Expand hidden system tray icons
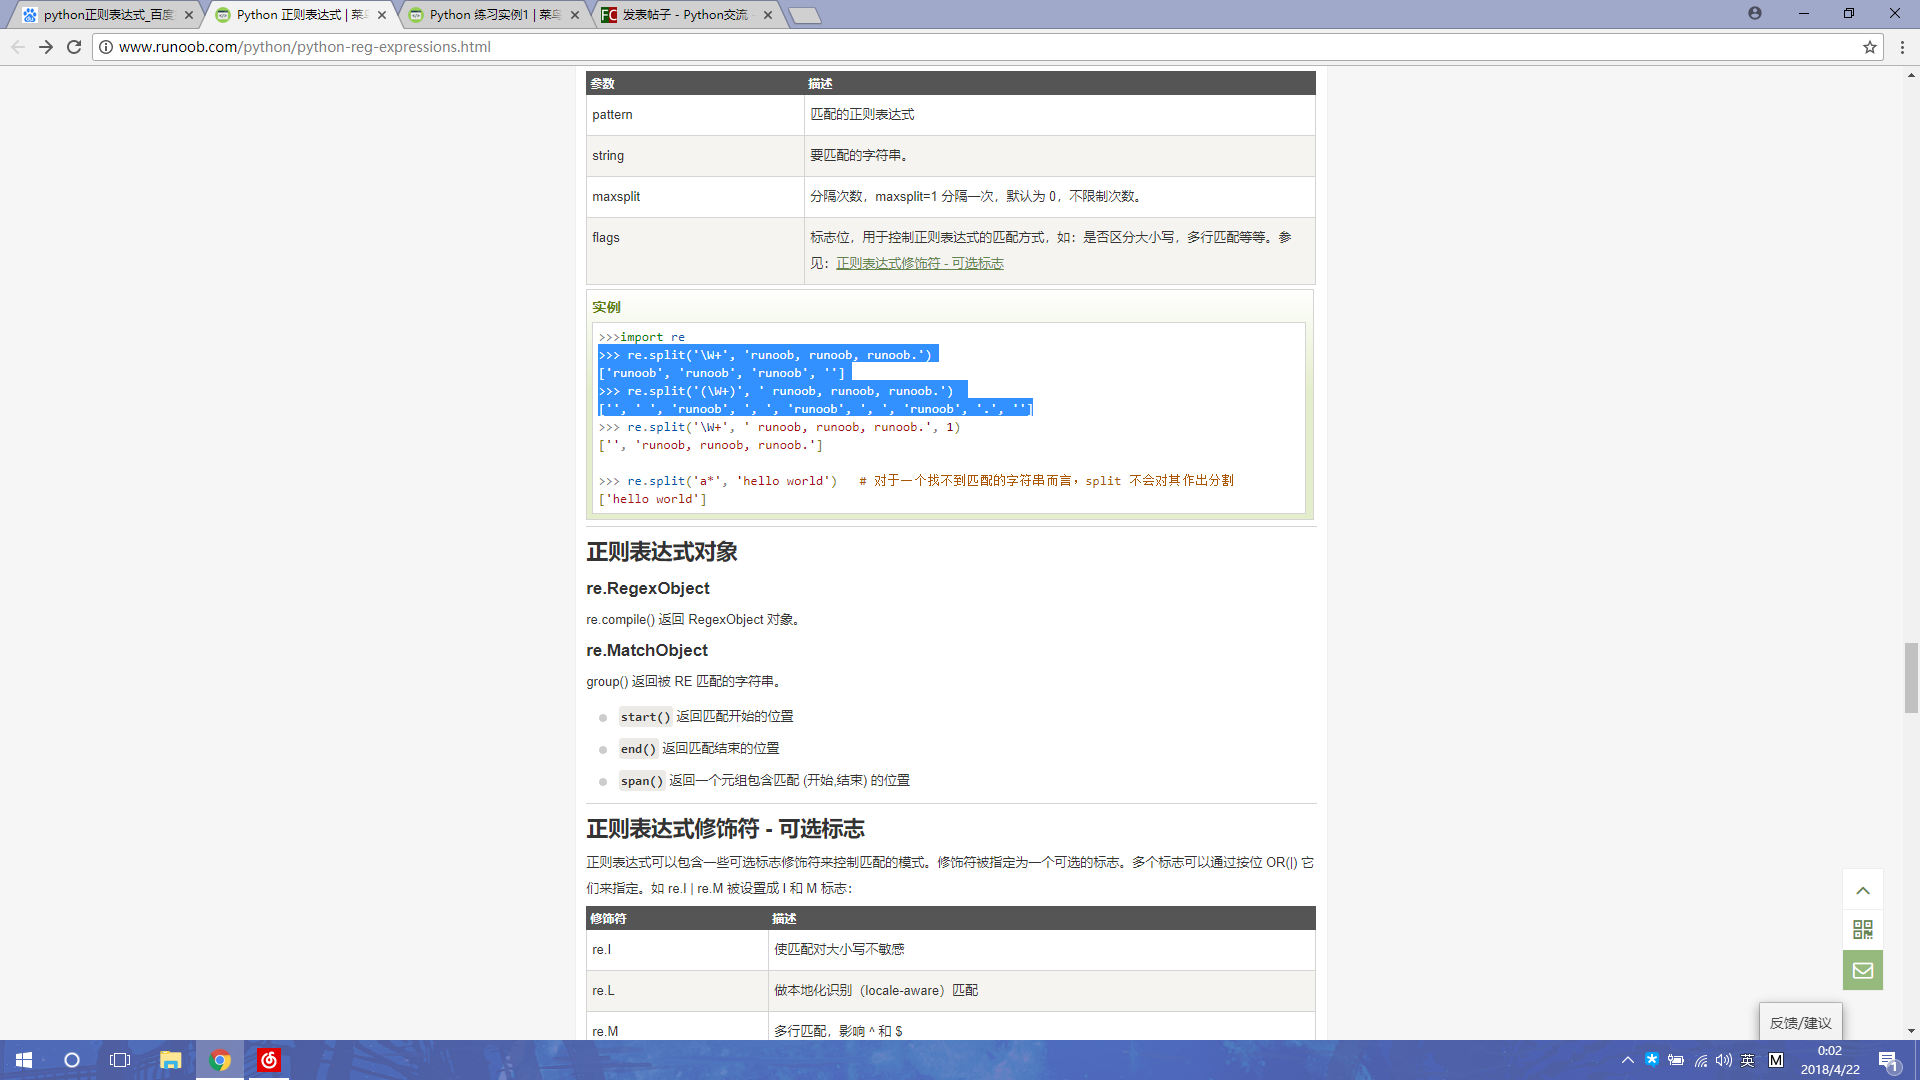The image size is (1920, 1080). coord(1628,1060)
